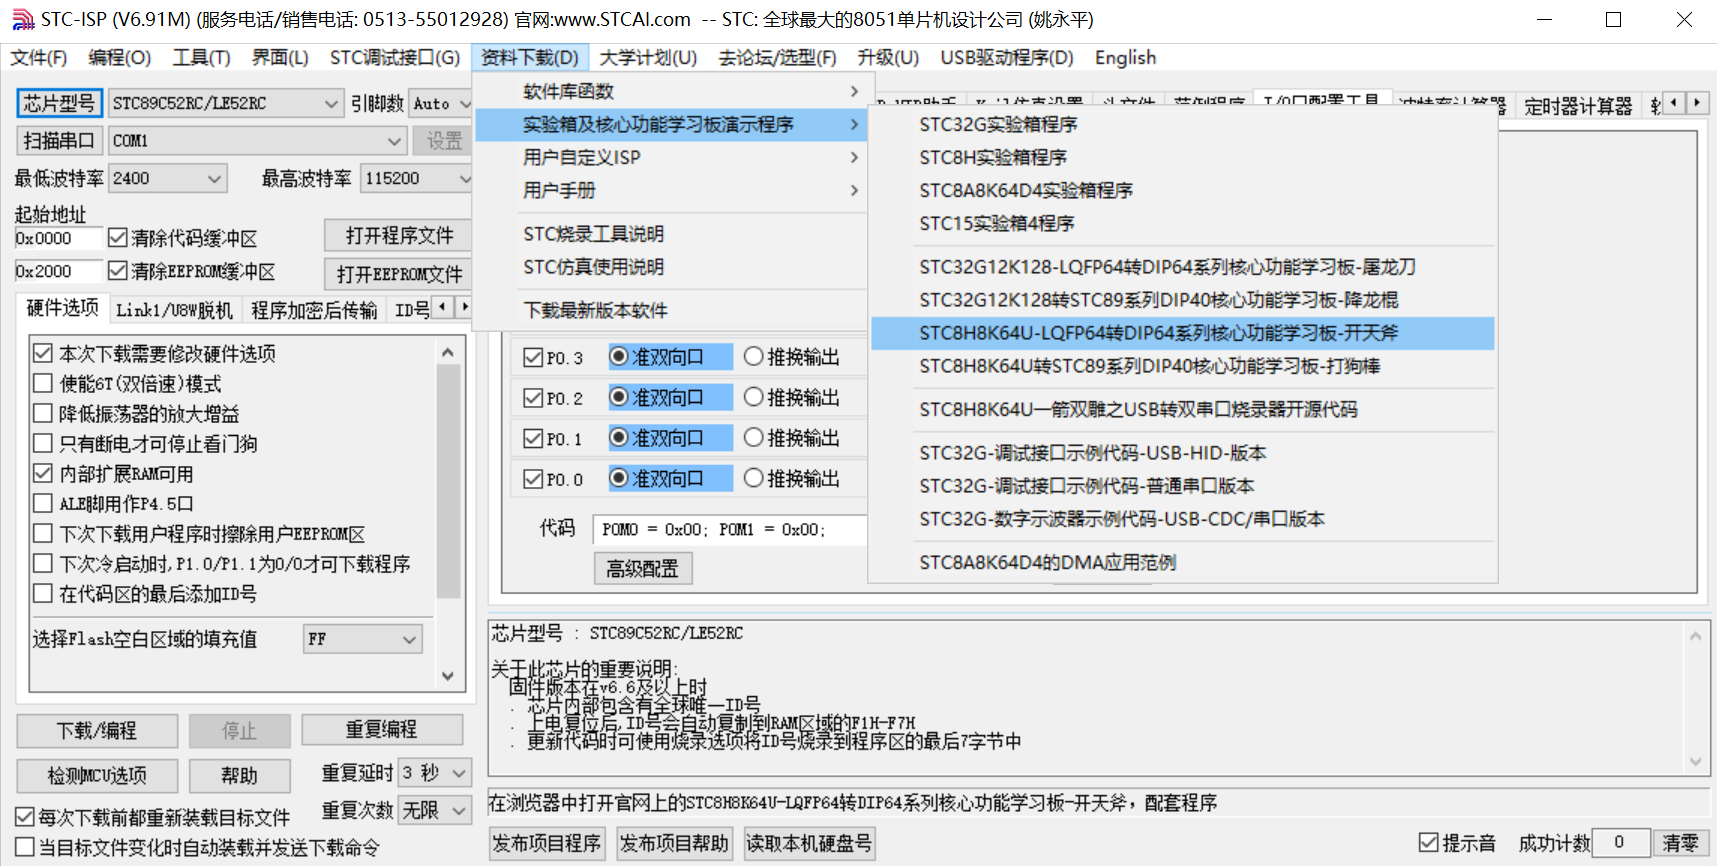Toggle 提示音 checkbox
This screenshot has width=1717, height=866.
1429,843
